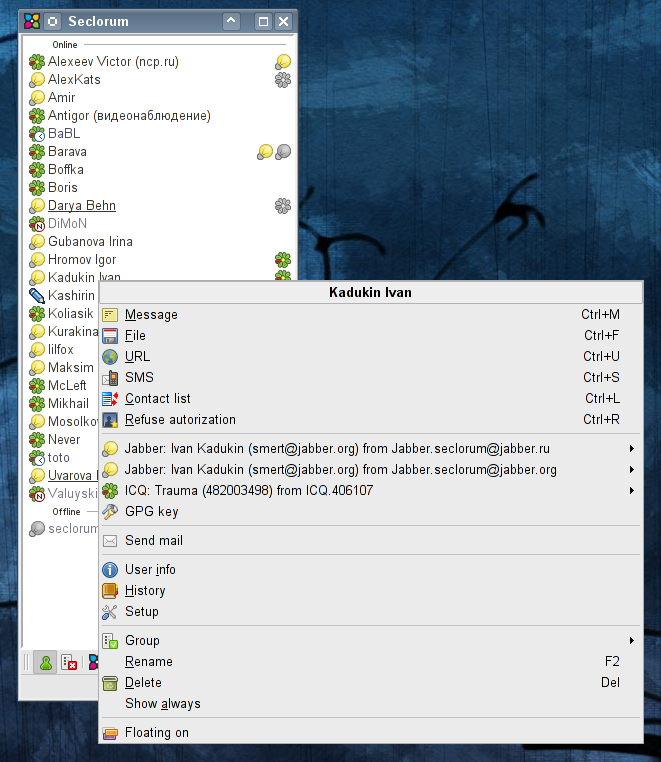This screenshot has height=762, width=661.
Task: Click the green person status icon in toolbar
Action: 46,662
